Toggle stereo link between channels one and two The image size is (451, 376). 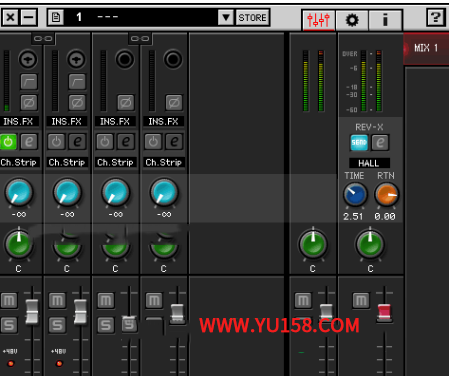pyautogui.click(x=43, y=39)
